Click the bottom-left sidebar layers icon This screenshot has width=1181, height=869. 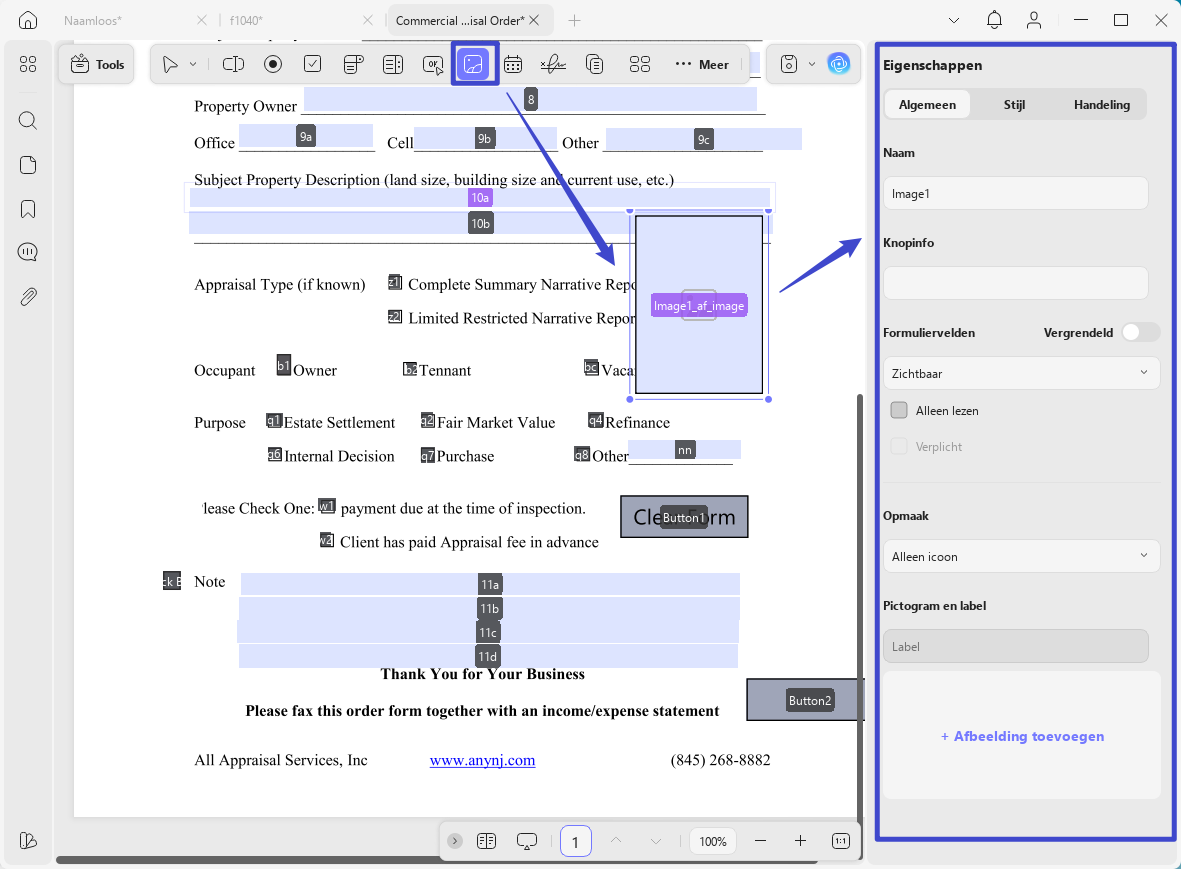tap(28, 840)
